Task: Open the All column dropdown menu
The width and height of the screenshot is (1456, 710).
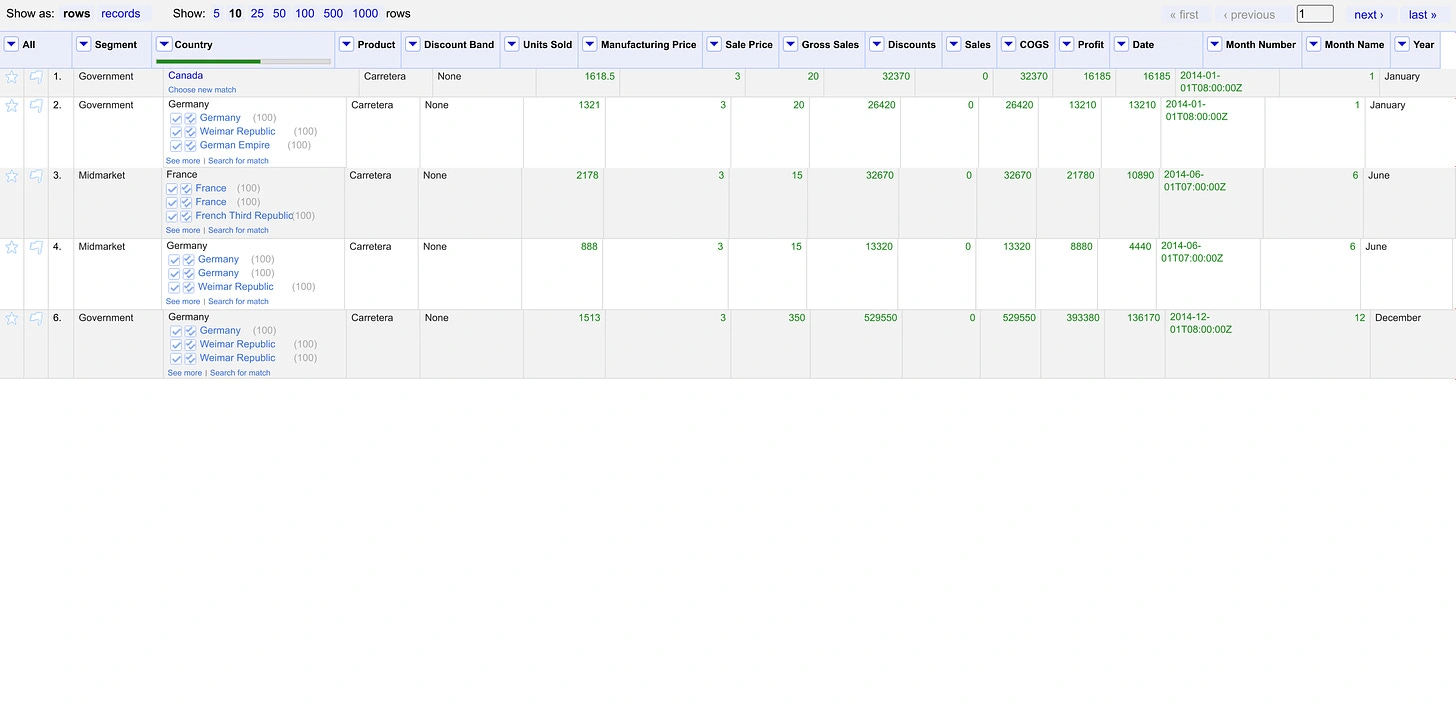Action: [12, 44]
